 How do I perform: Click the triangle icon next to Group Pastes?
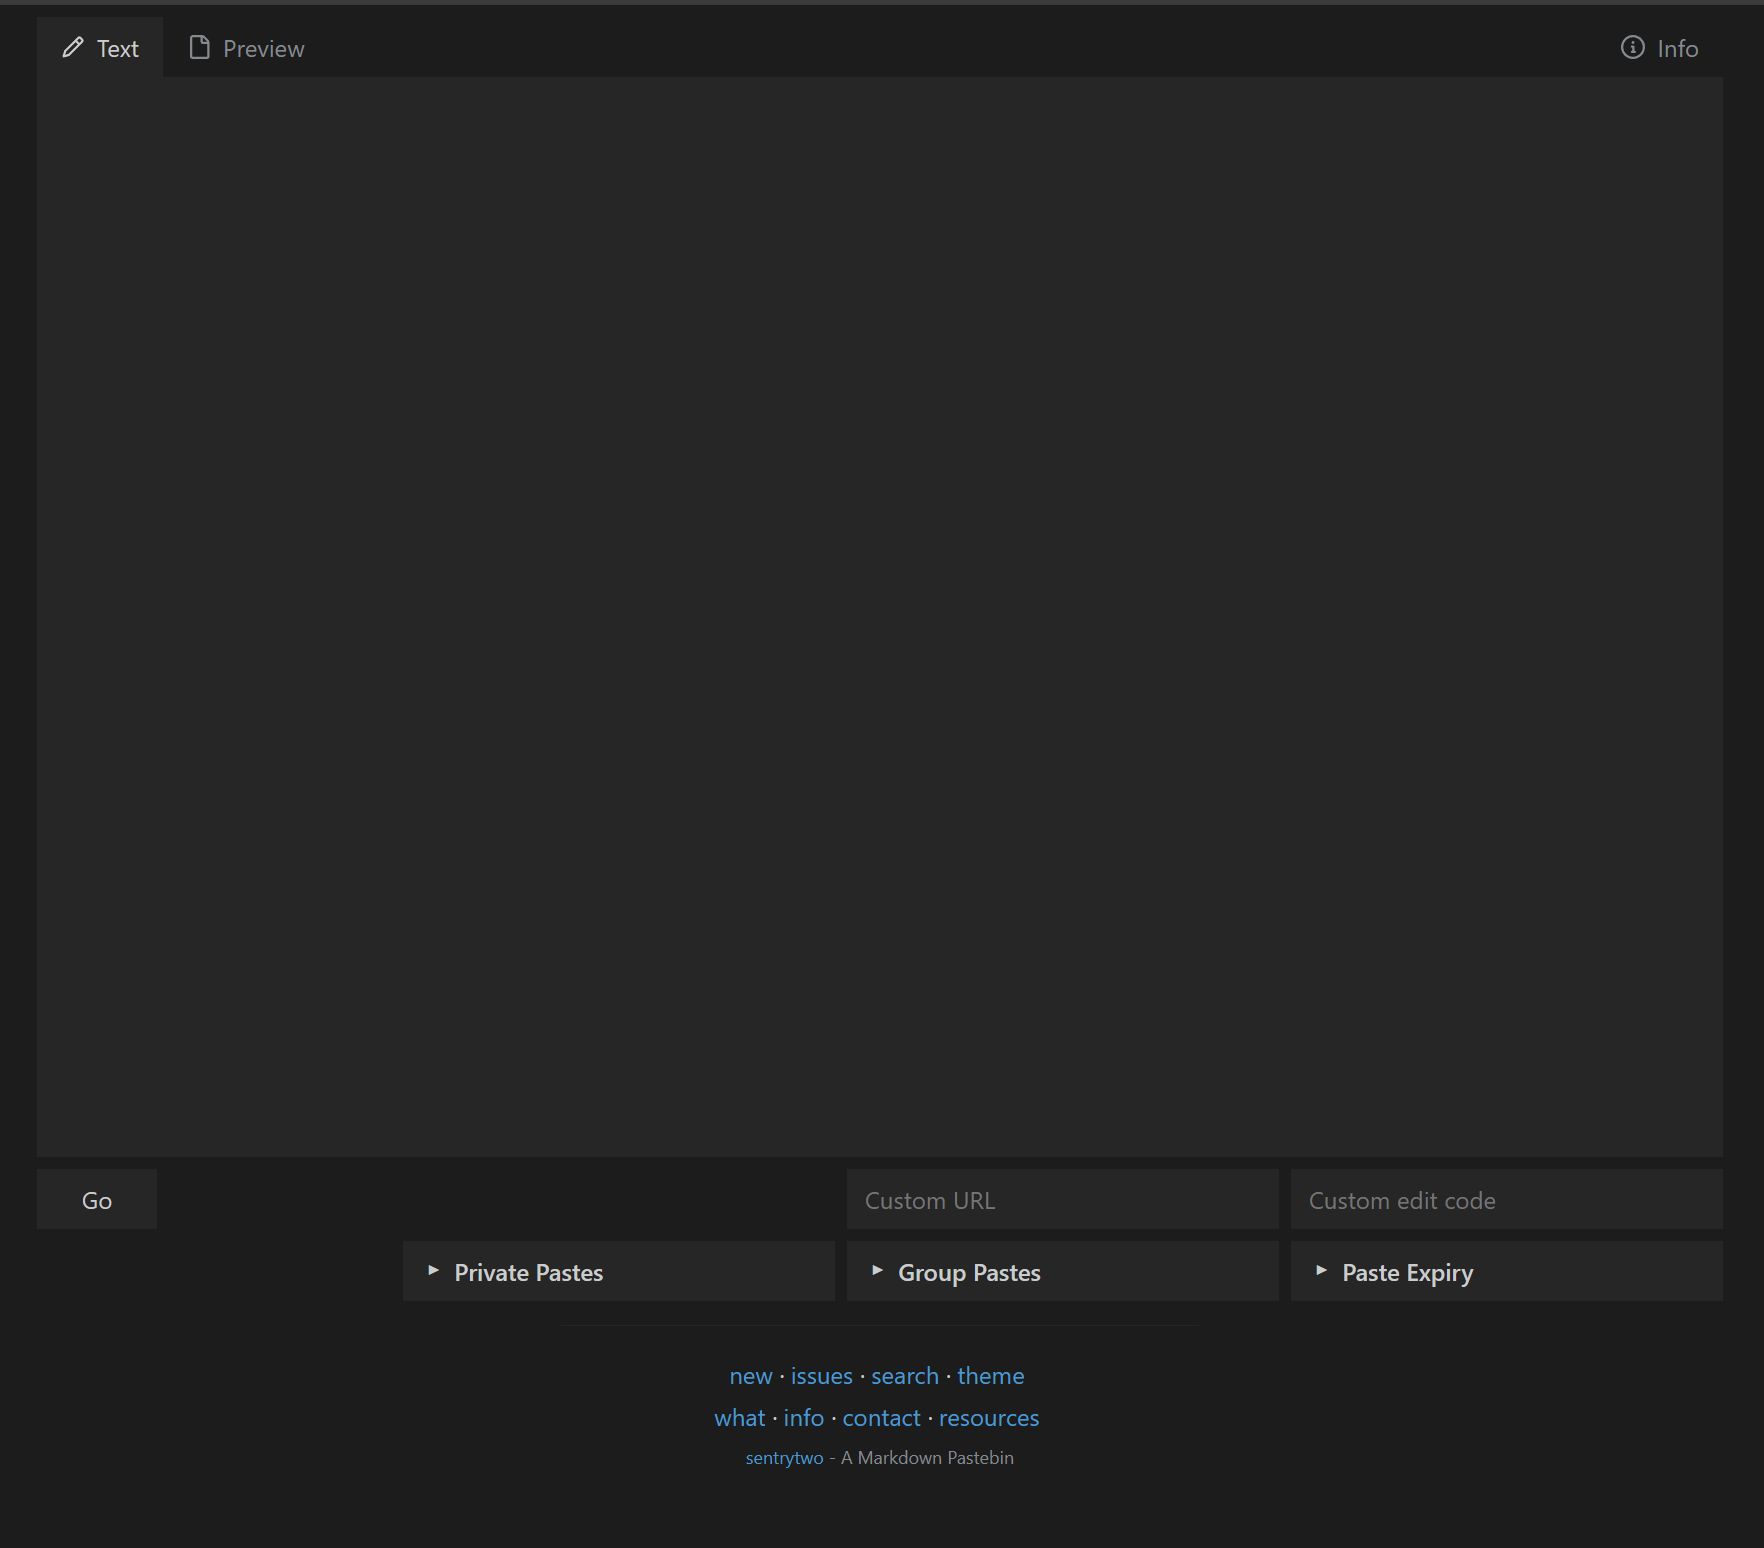pos(878,1270)
